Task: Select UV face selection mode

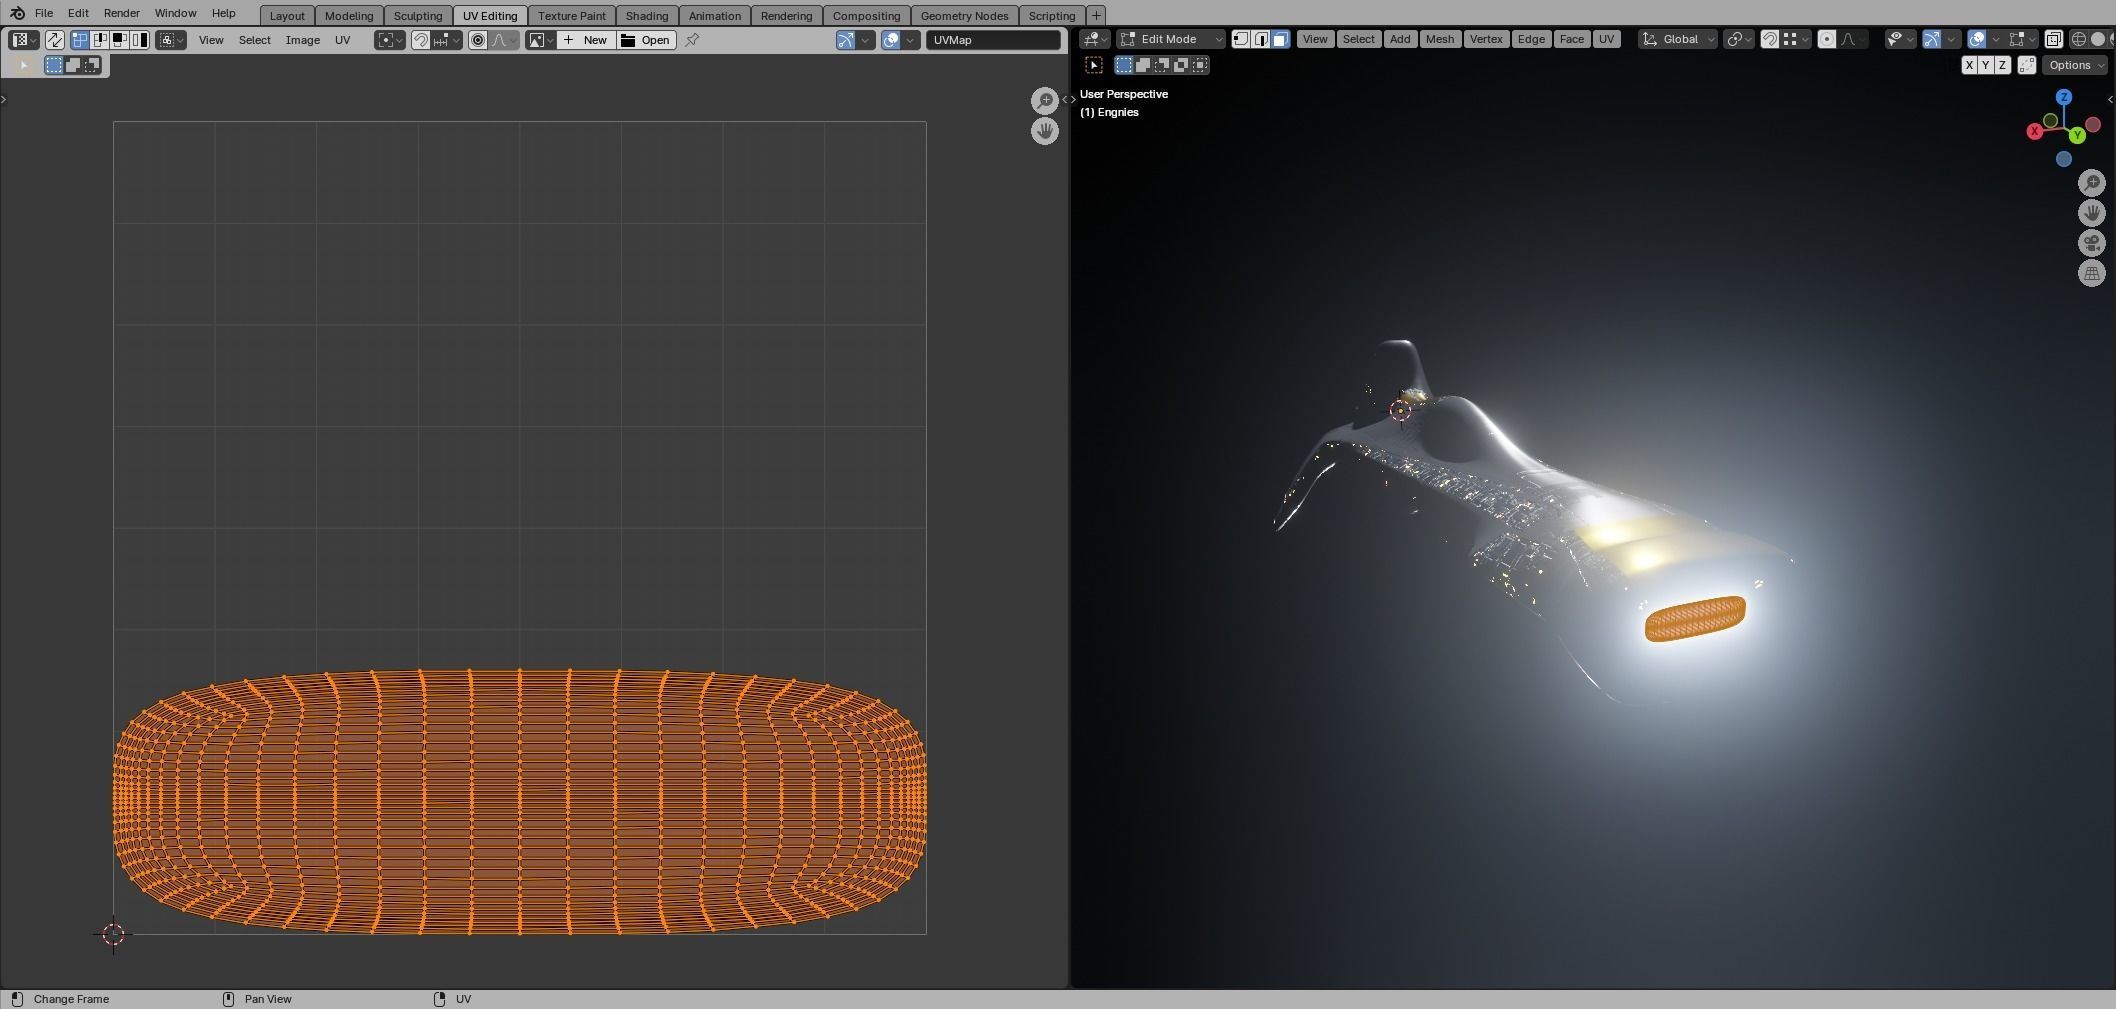Action: (120, 40)
